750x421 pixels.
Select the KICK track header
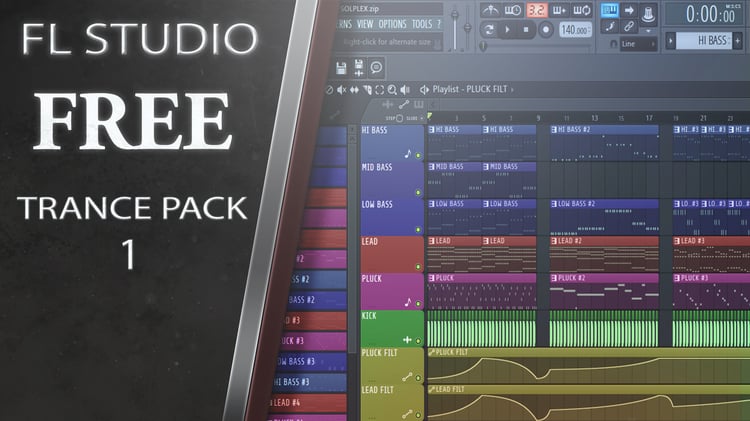tap(392, 328)
